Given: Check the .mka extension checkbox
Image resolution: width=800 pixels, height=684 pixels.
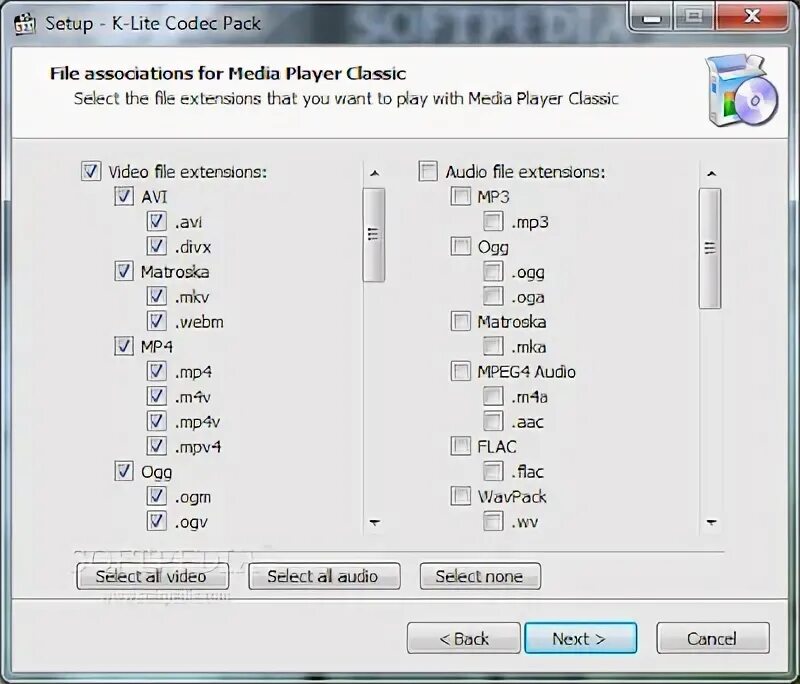Looking at the screenshot, I should (493, 346).
